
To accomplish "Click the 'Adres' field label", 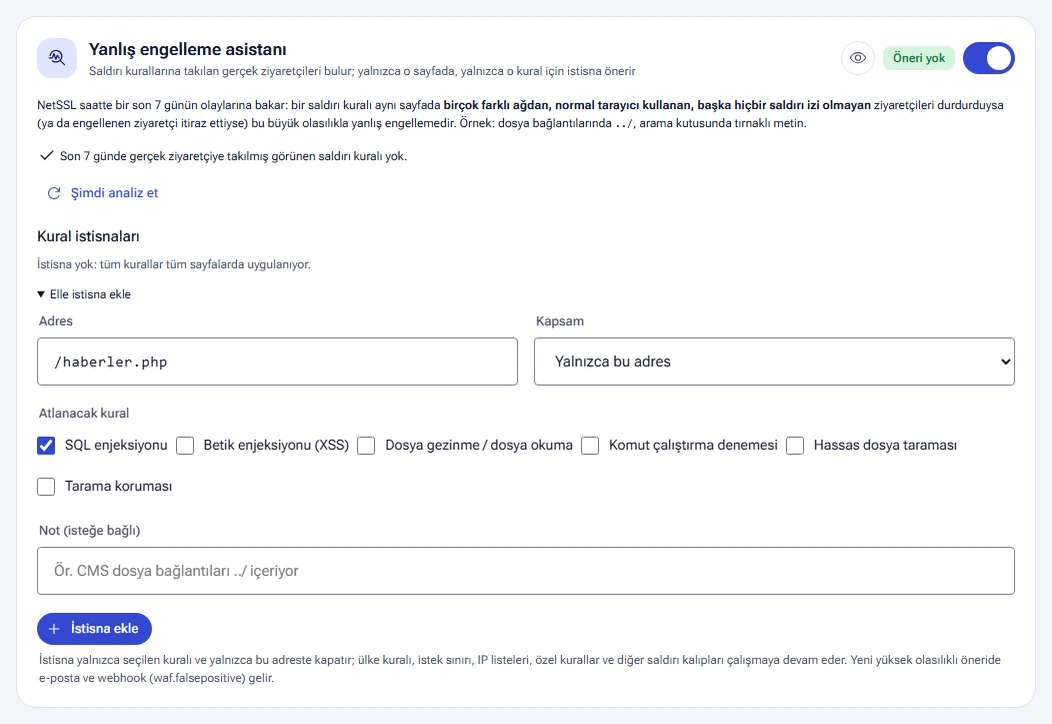I will click(56, 321).
